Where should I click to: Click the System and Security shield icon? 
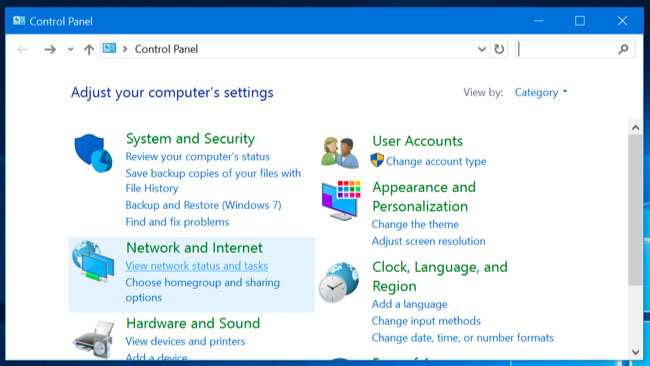pyautogui.click(x=93, y=153)
